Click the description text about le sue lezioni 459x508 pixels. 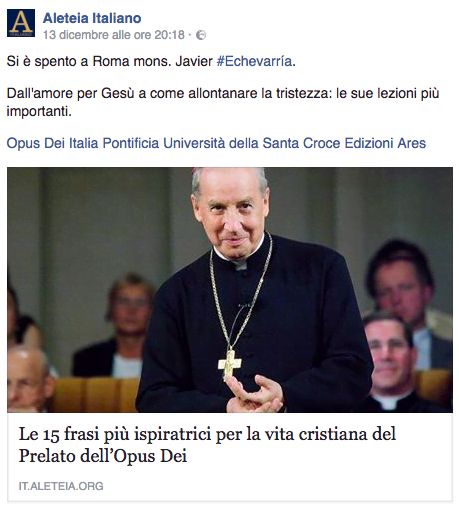click(223, 102)
